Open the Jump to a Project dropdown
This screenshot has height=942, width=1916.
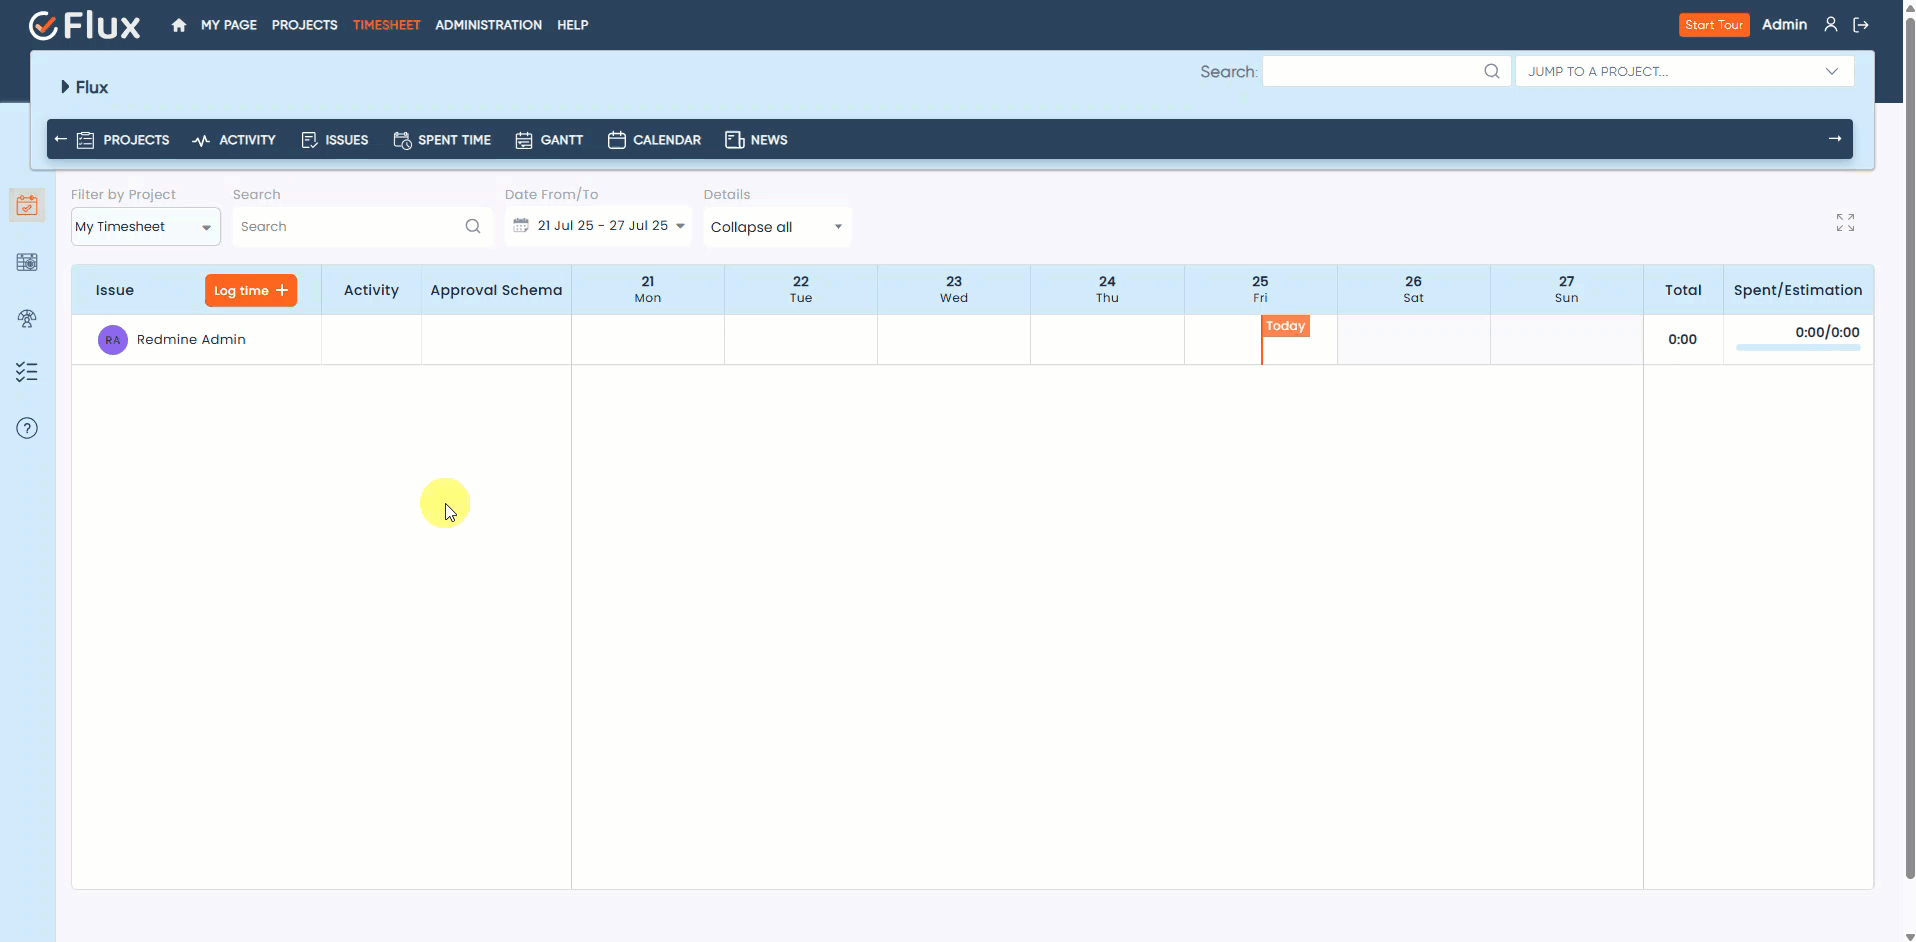tap(1685, 71)
